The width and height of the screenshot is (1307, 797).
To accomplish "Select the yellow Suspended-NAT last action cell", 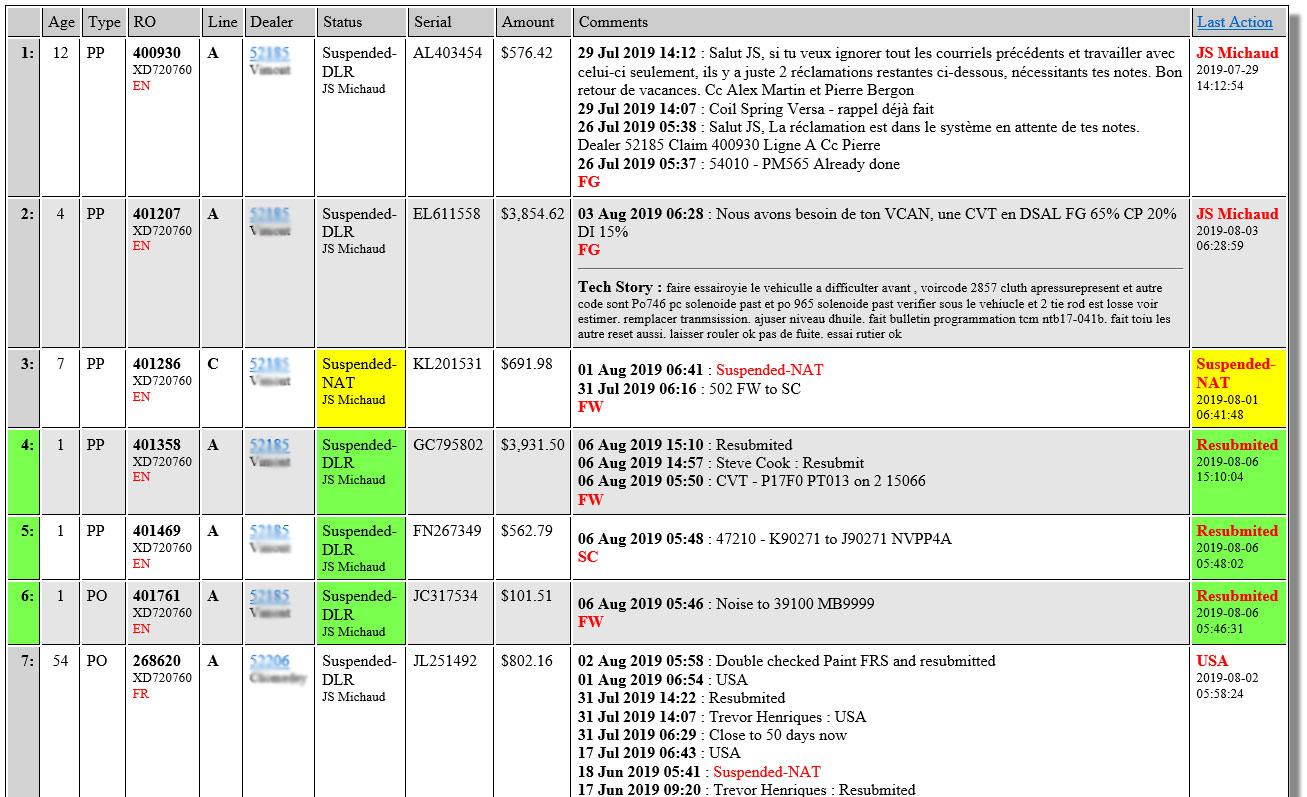I will 1238,386.
